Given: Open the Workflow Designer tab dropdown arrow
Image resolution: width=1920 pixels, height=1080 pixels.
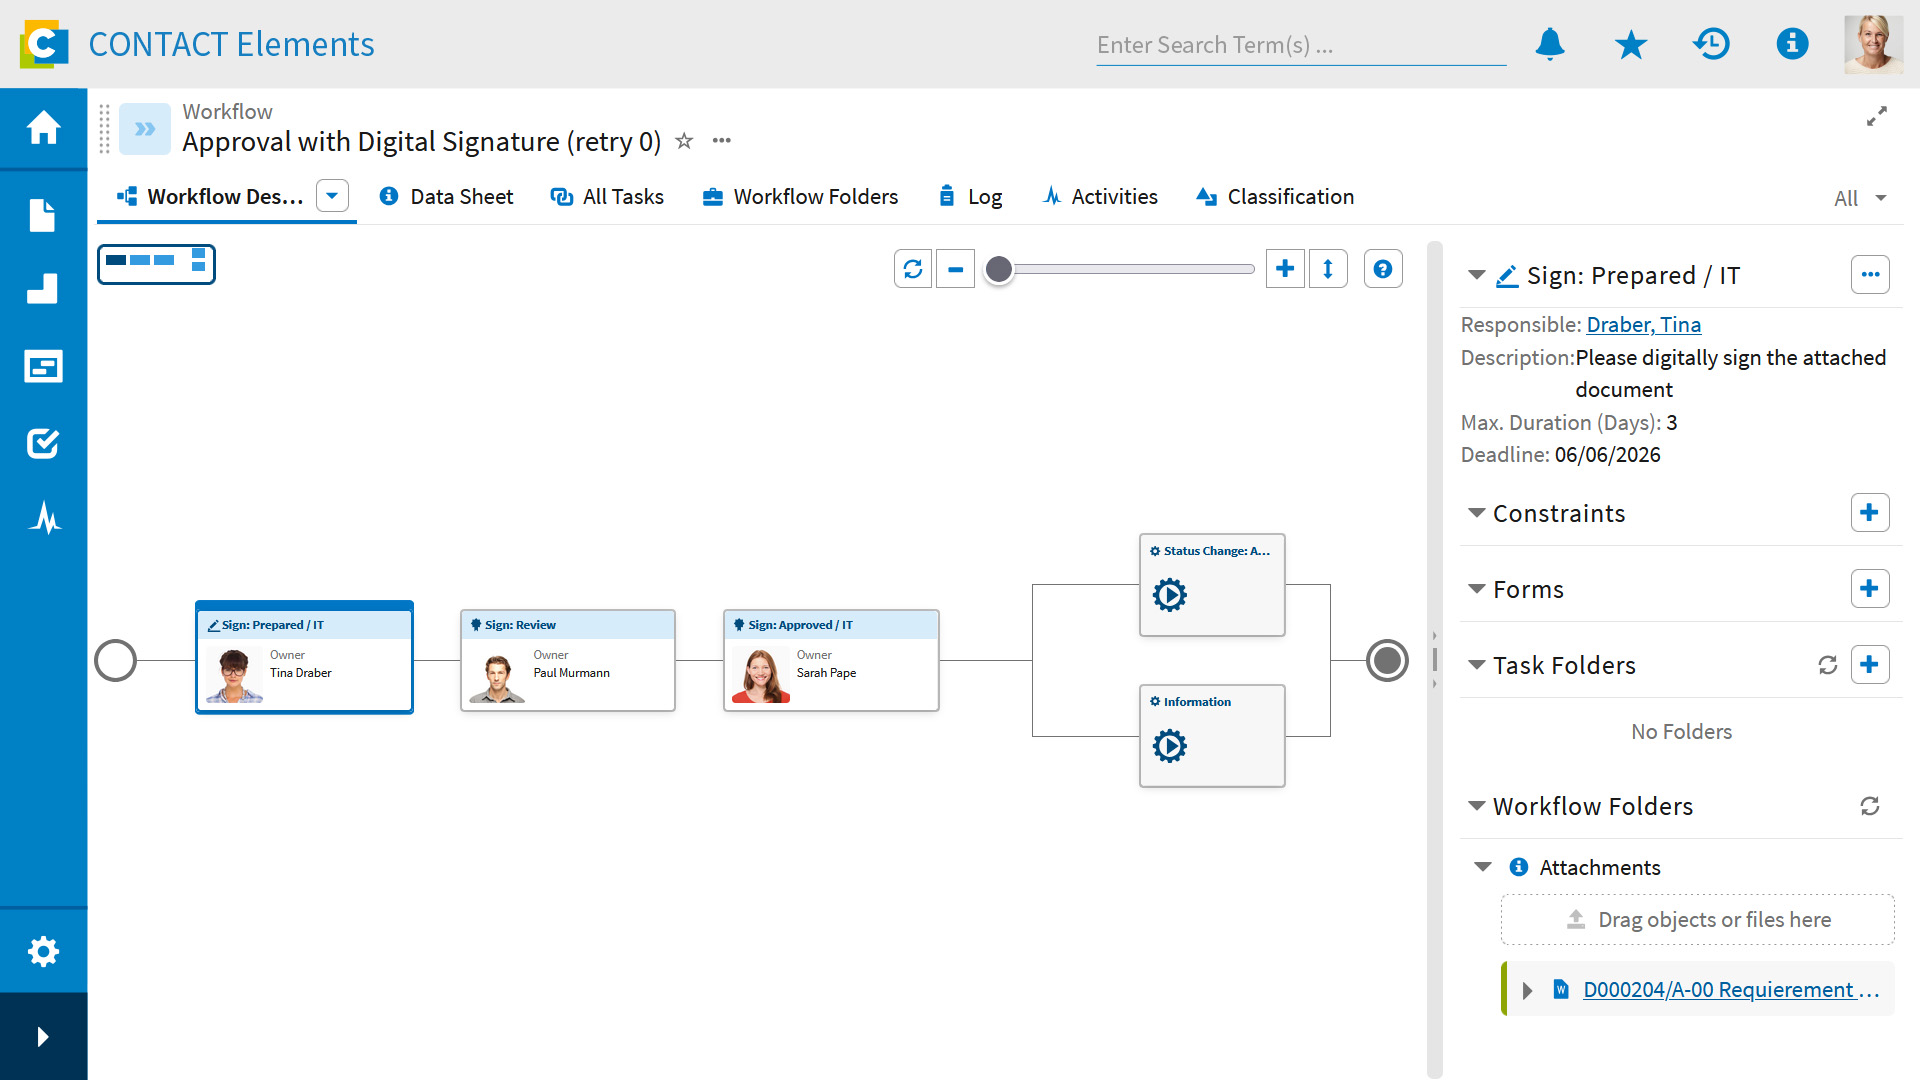Looking at the screenshot, I should 332,196.
